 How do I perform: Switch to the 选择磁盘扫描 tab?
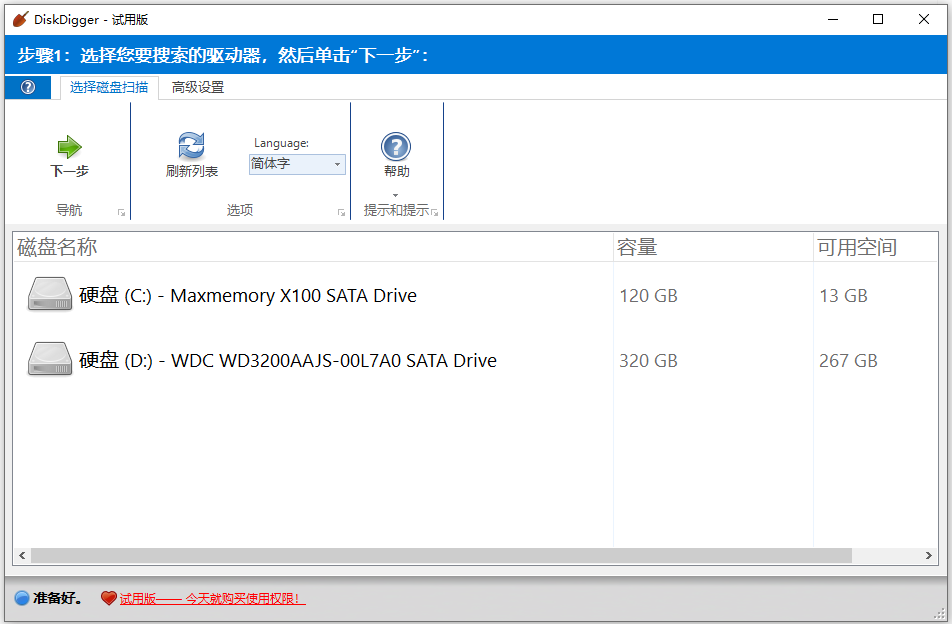click(x=109, y=87)
